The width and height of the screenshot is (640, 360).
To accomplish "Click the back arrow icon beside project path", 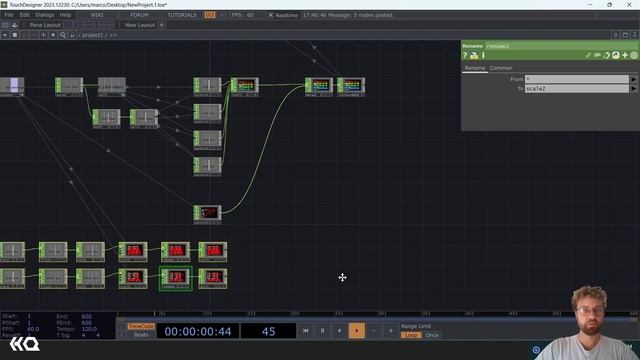I will pyautogui.click(x=72, y=35).
